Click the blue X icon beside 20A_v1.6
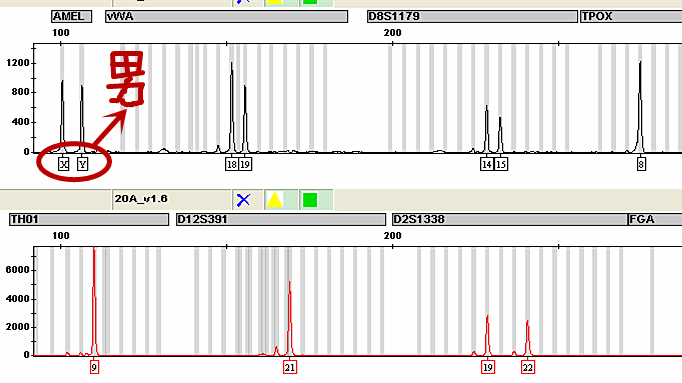The width and height of the screenshot is (682, 383). click(244, 200)
